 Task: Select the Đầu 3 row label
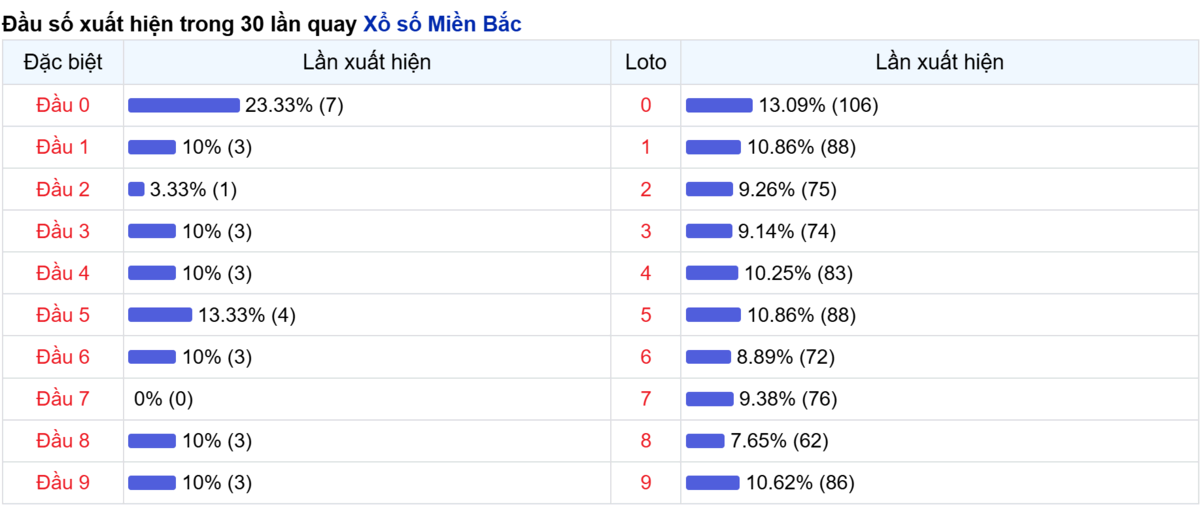pyautogui.click(x=63, y=231)
